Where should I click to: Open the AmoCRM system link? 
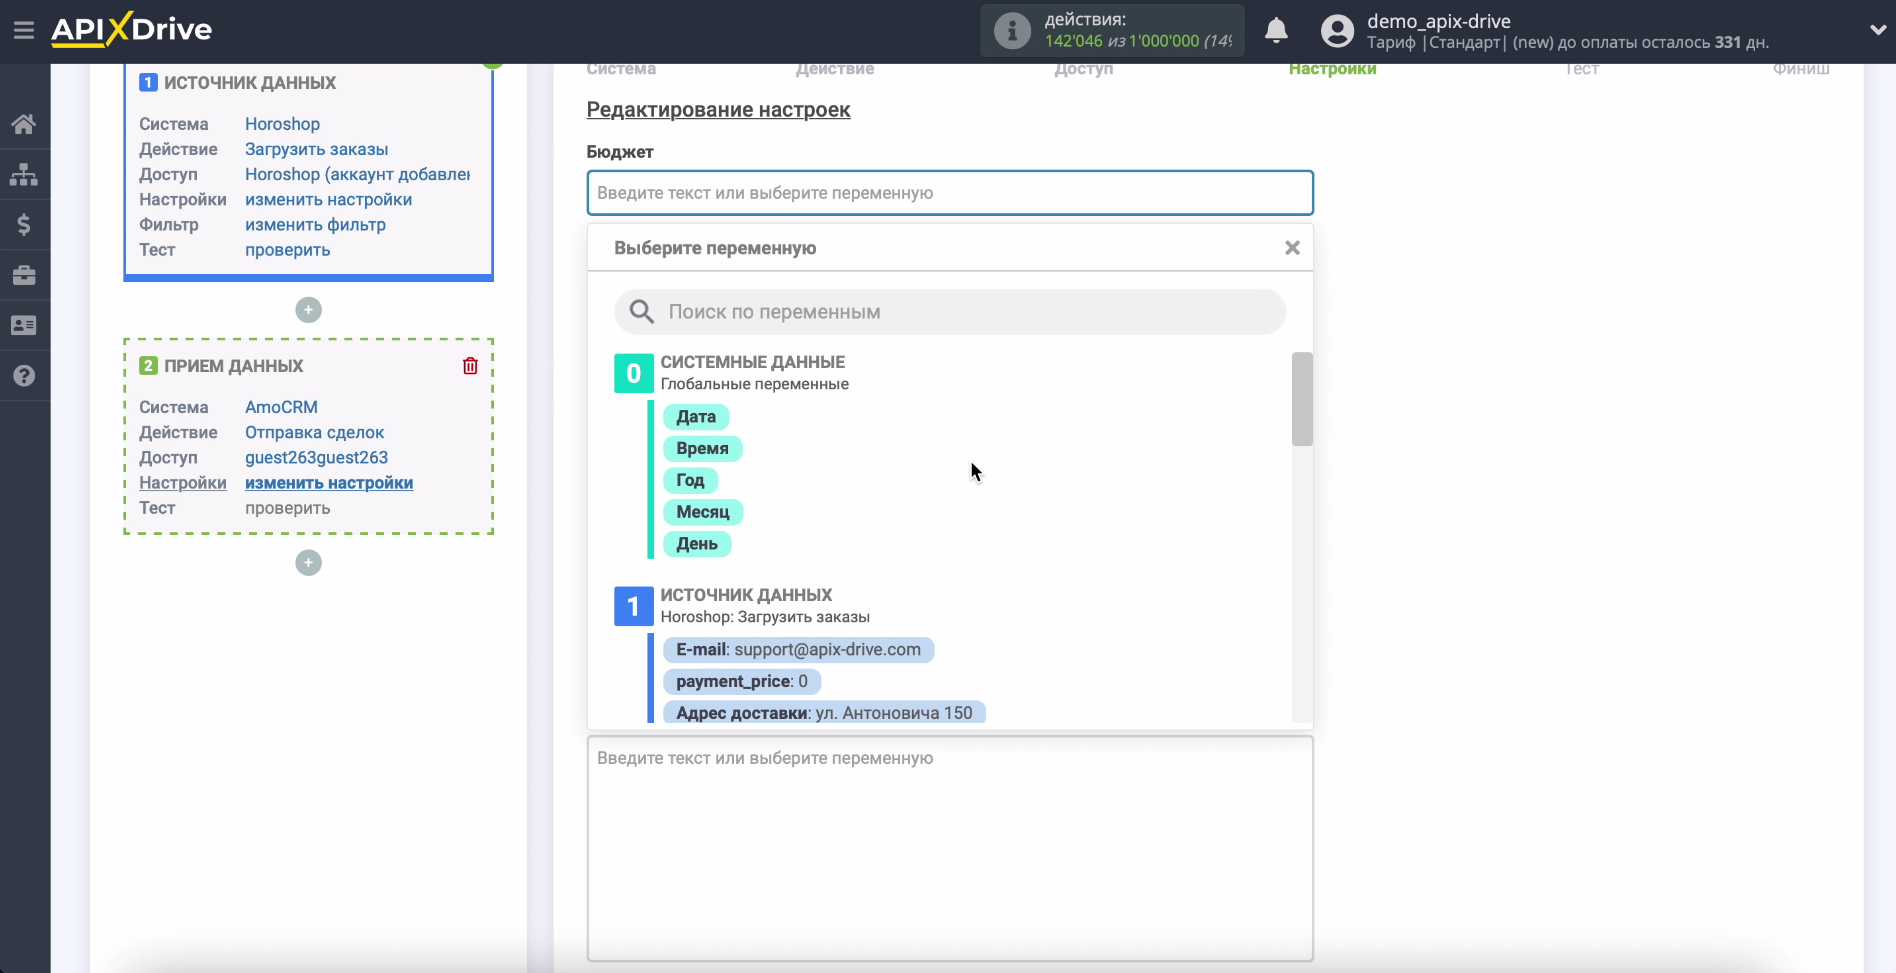pos(281,407)
